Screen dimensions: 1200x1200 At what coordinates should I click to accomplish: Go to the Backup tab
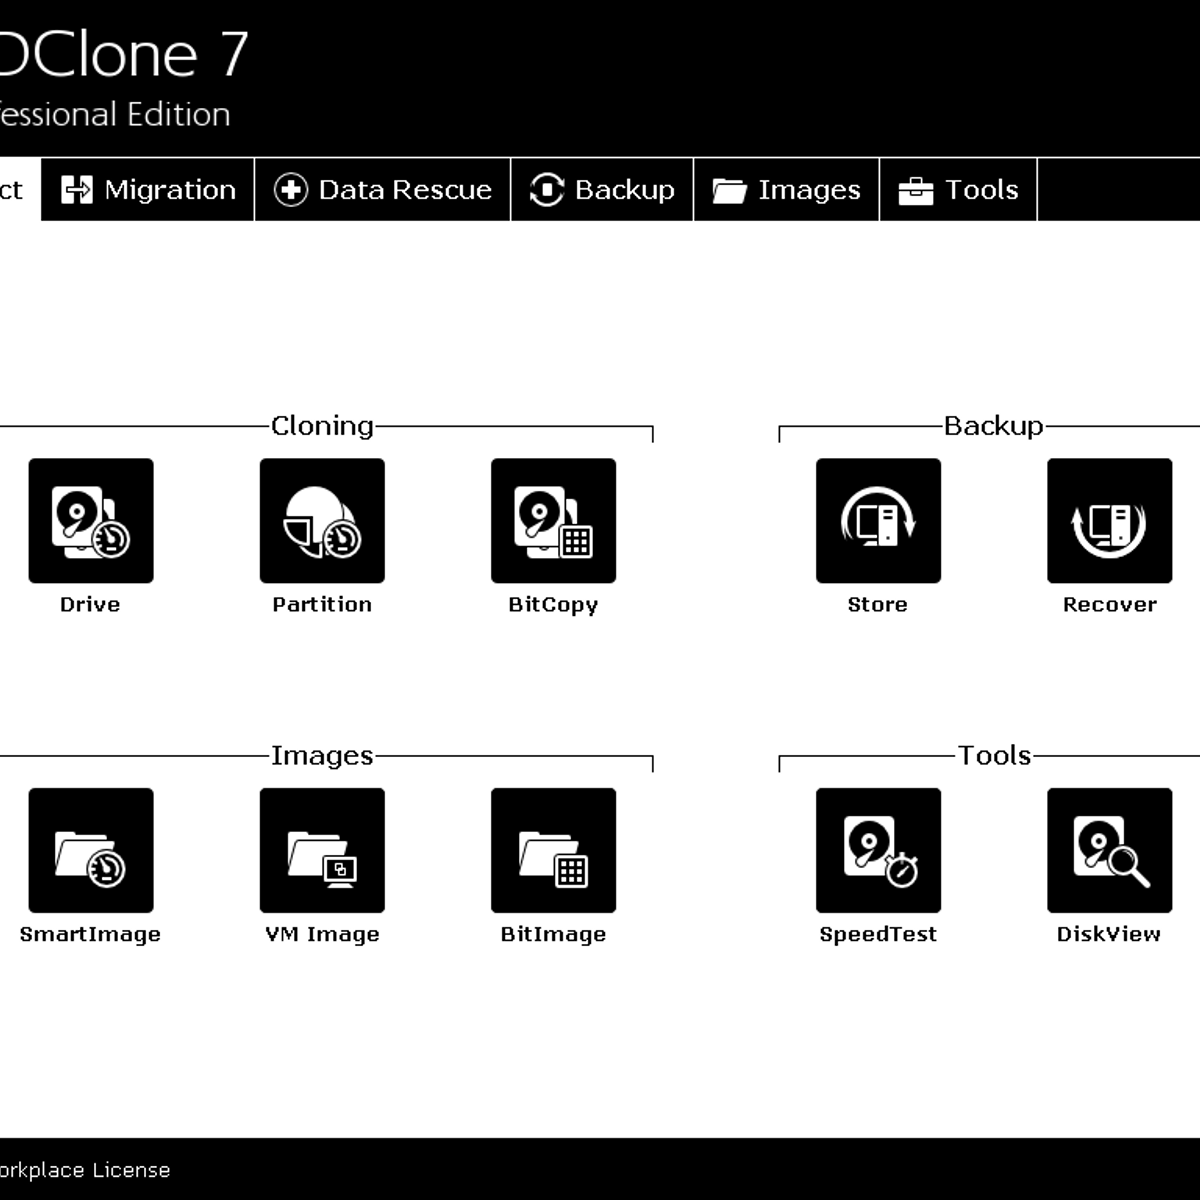pos(602,189)
